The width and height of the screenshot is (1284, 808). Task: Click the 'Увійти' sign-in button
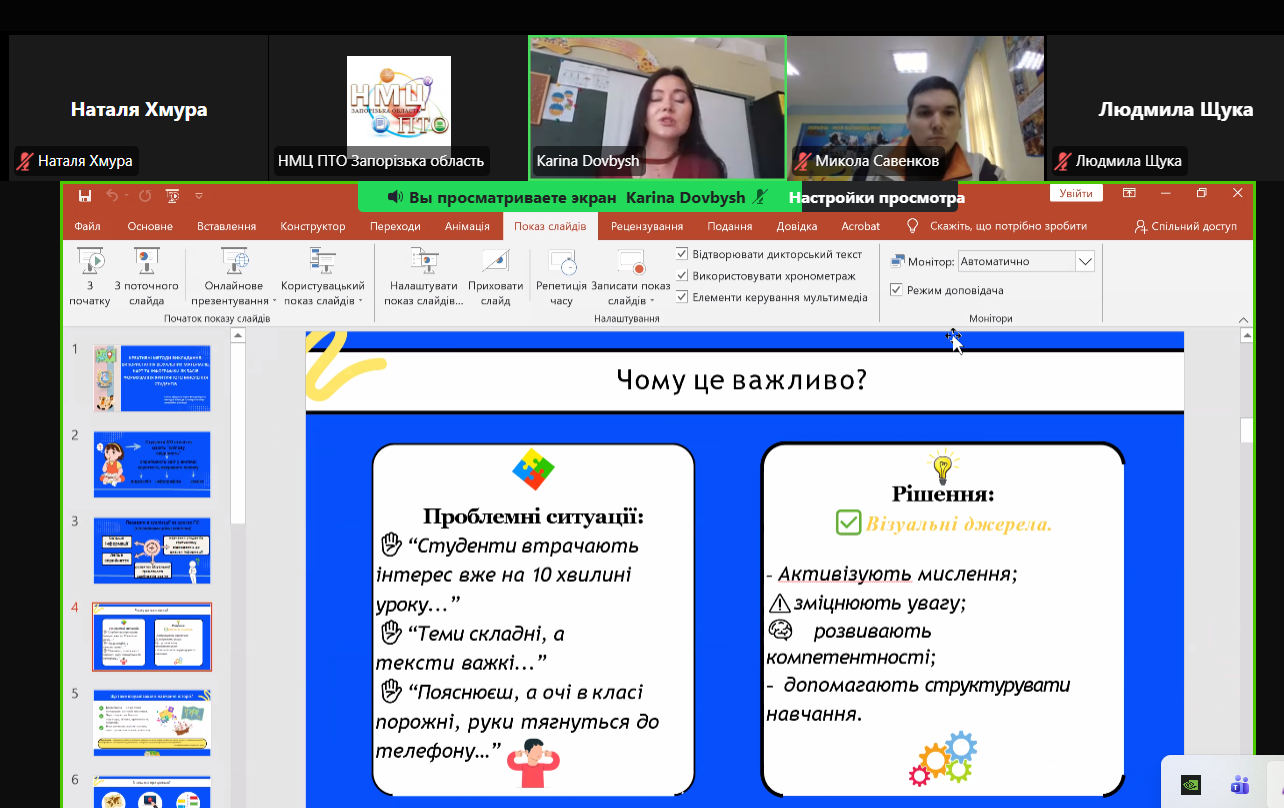tap(1076, 193)
